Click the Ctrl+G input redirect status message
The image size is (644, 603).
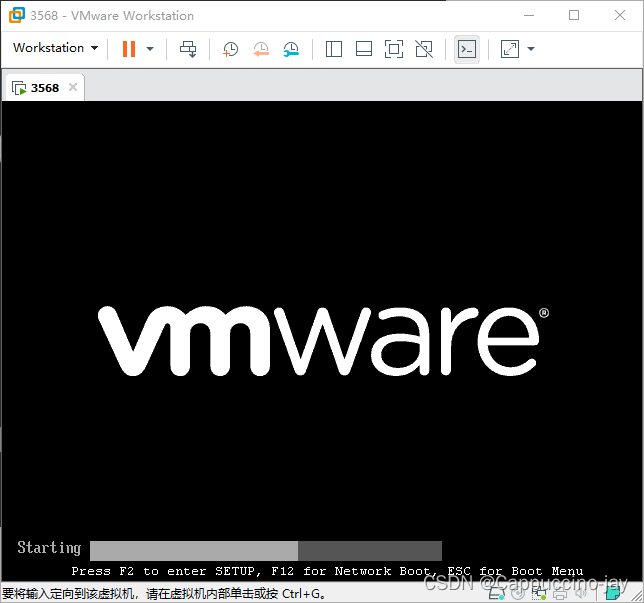click(x=164, y=594)
